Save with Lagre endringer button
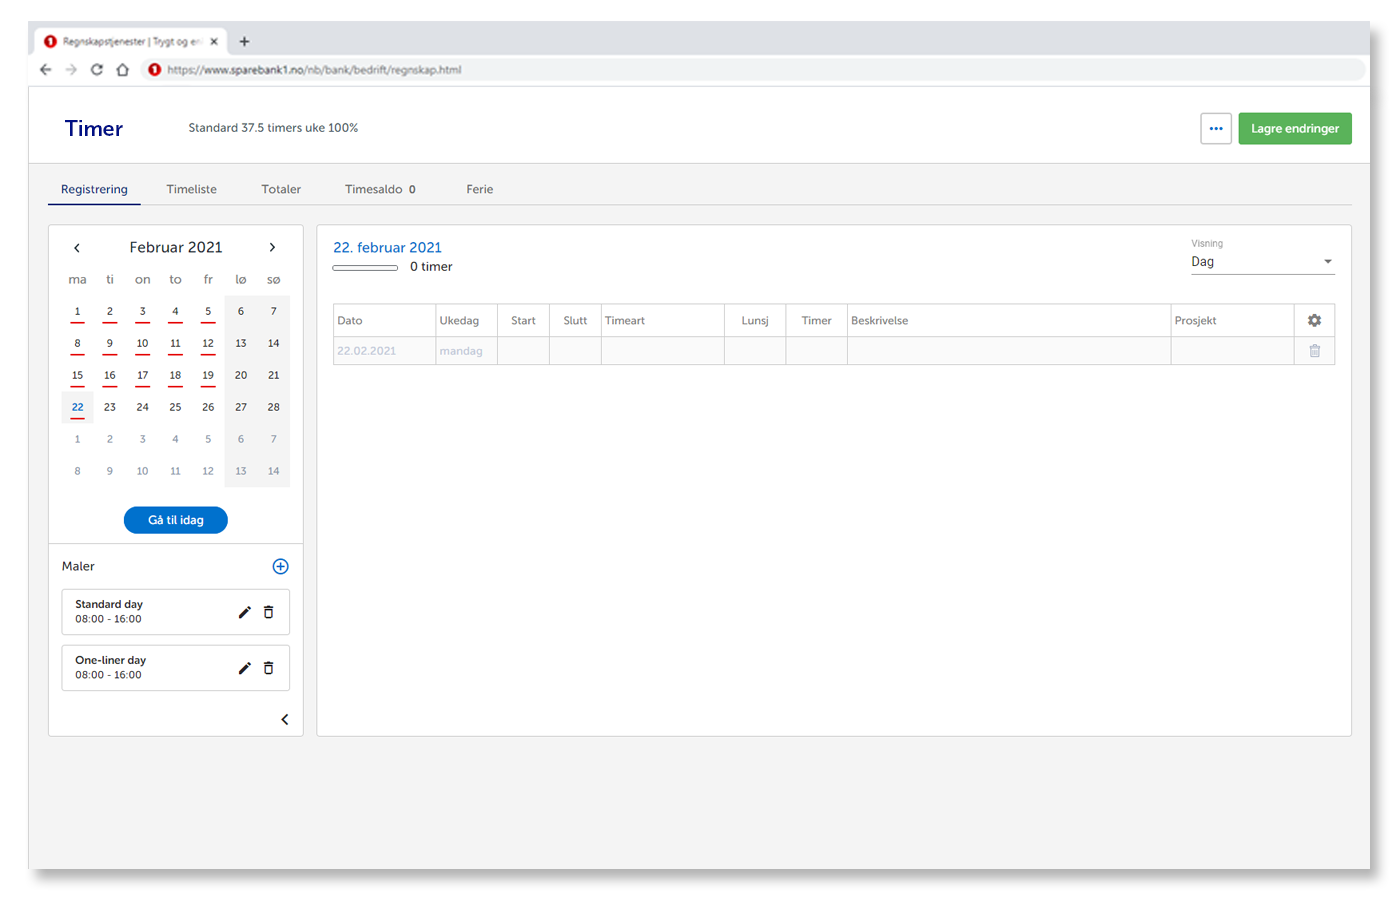Viewport: 1400px width, 905px height. (x=1294, y=129)
